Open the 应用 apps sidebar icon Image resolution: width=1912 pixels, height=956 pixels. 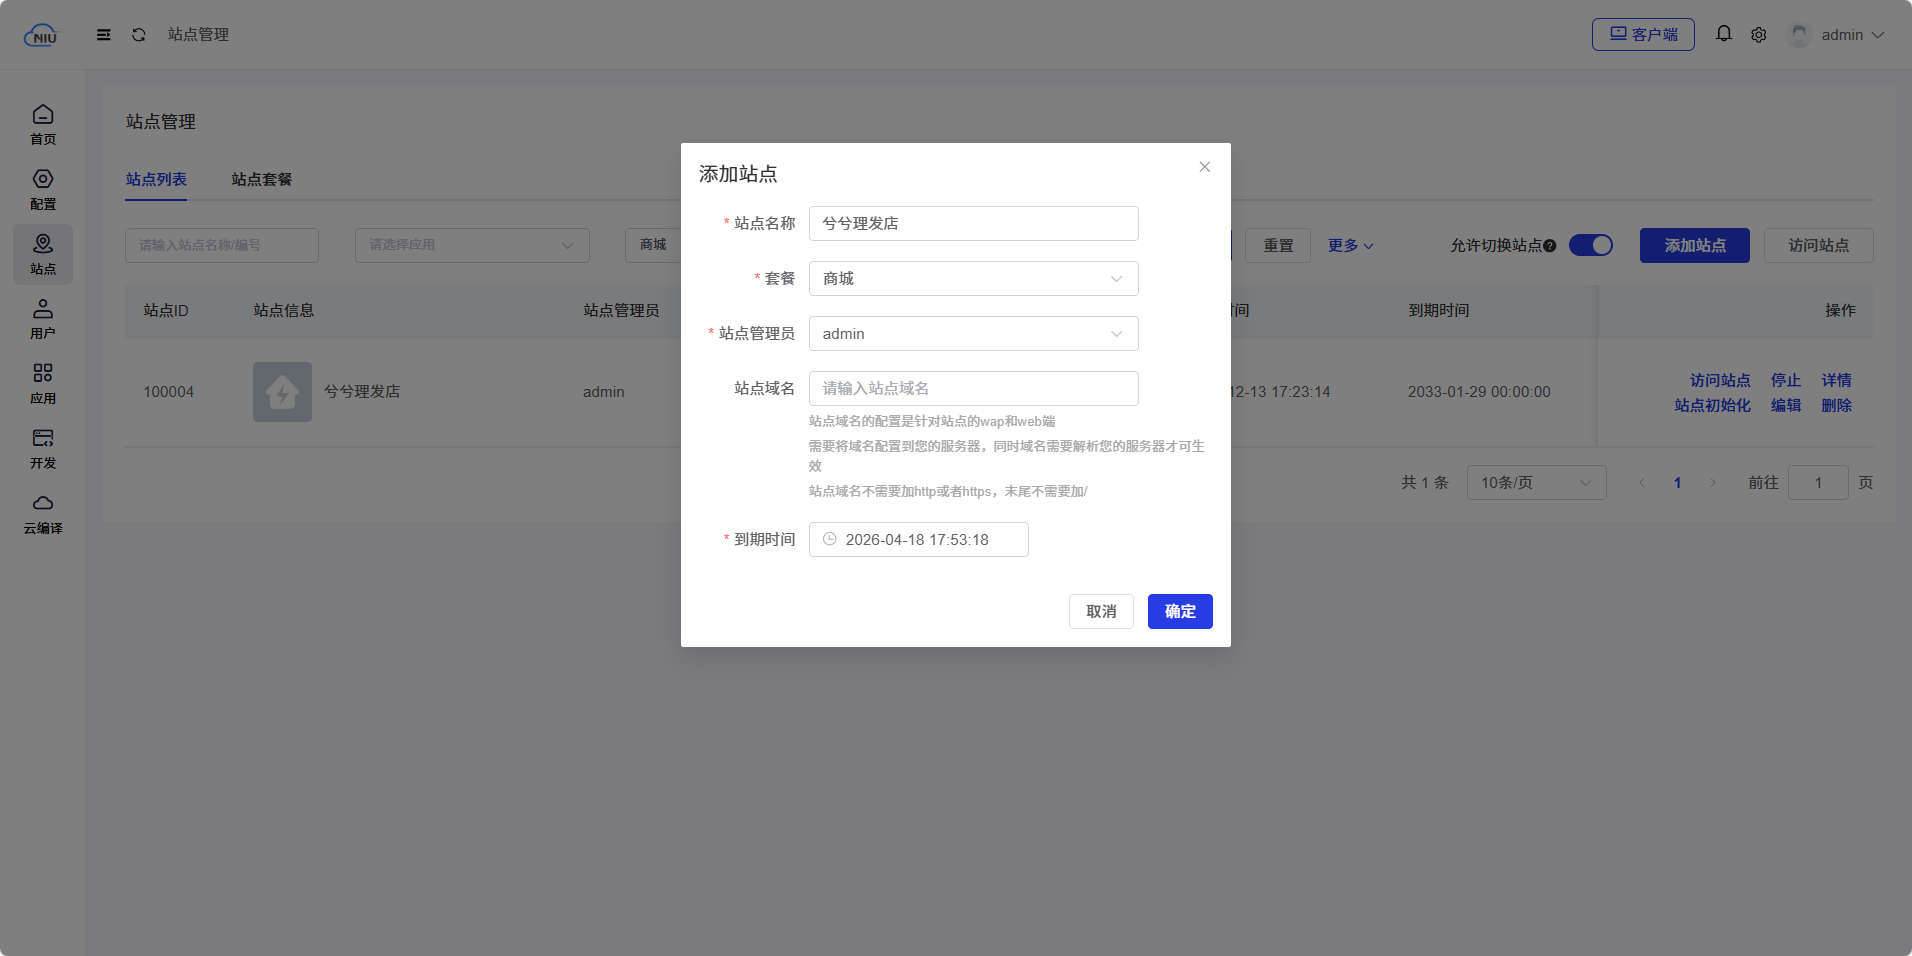pos(43,383)
